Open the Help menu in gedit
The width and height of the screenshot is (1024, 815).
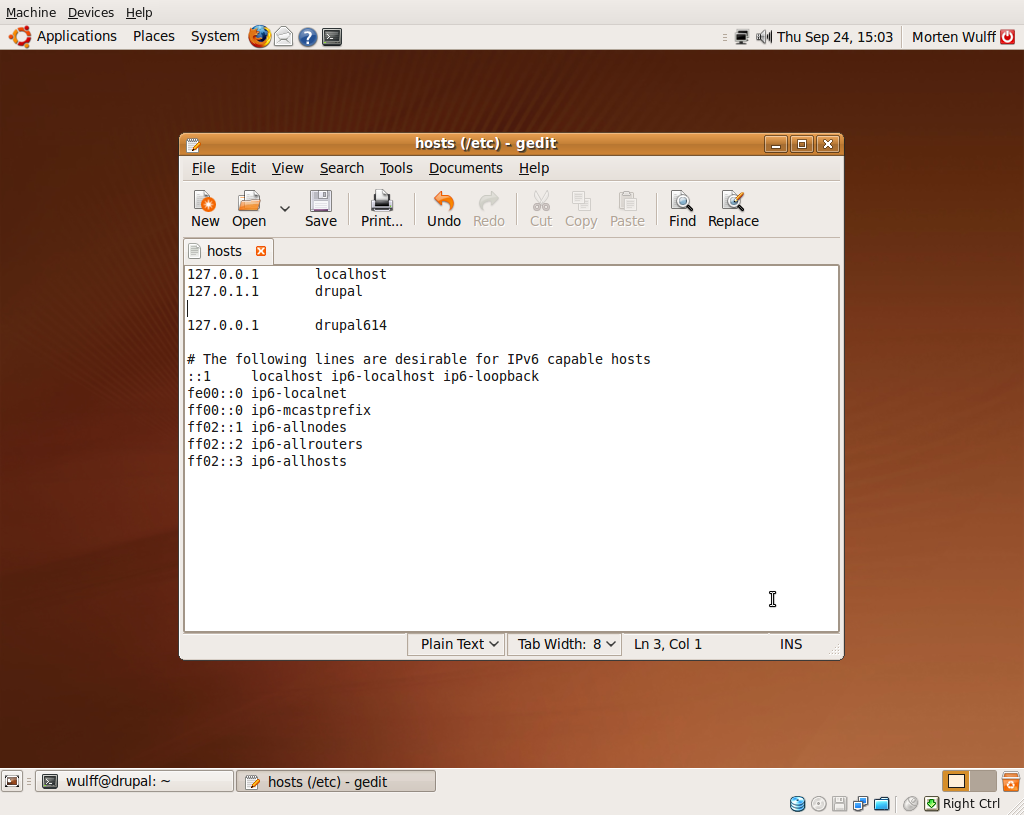tap(534, 168)
